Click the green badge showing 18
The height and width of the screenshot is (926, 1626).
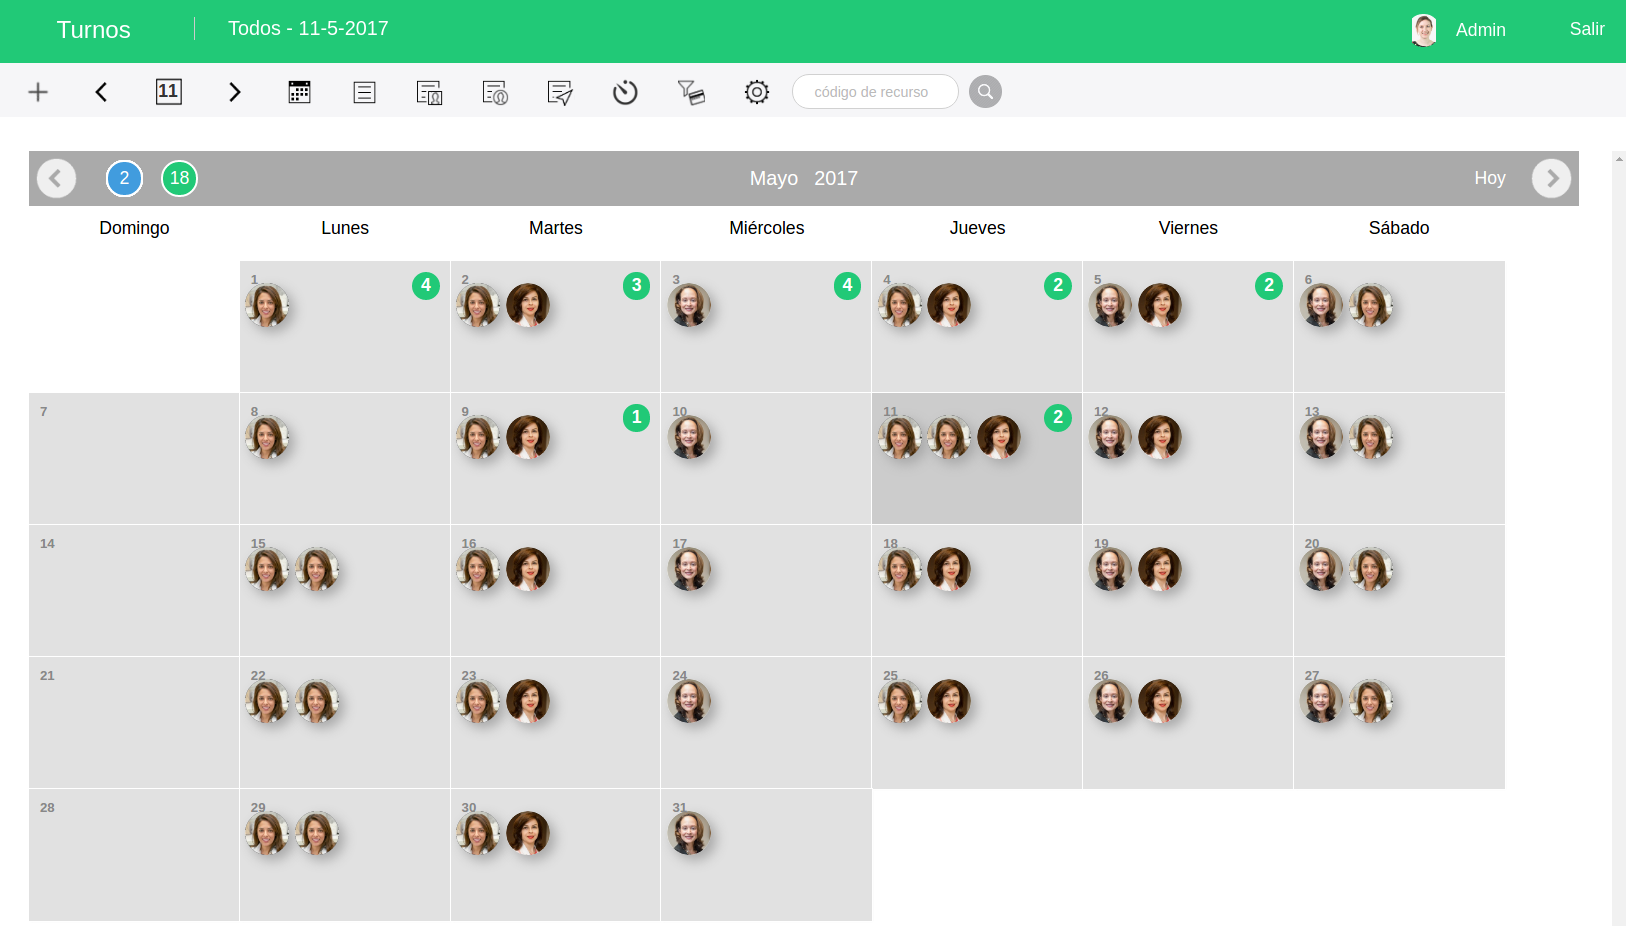(179, 179)
